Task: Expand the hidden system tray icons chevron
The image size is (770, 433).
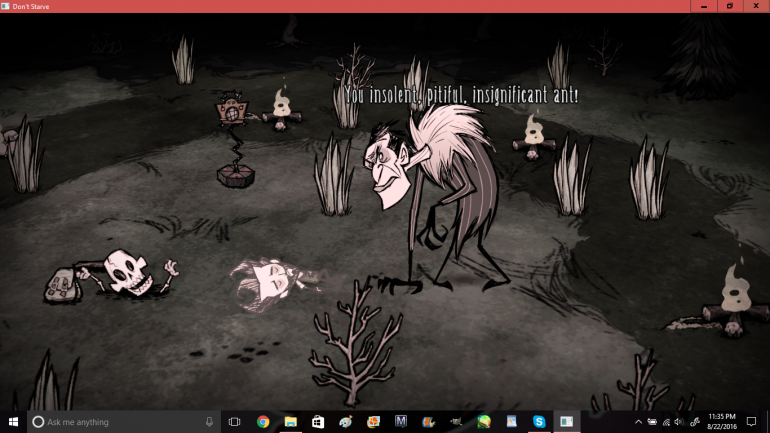Action: tap(638, 422)
